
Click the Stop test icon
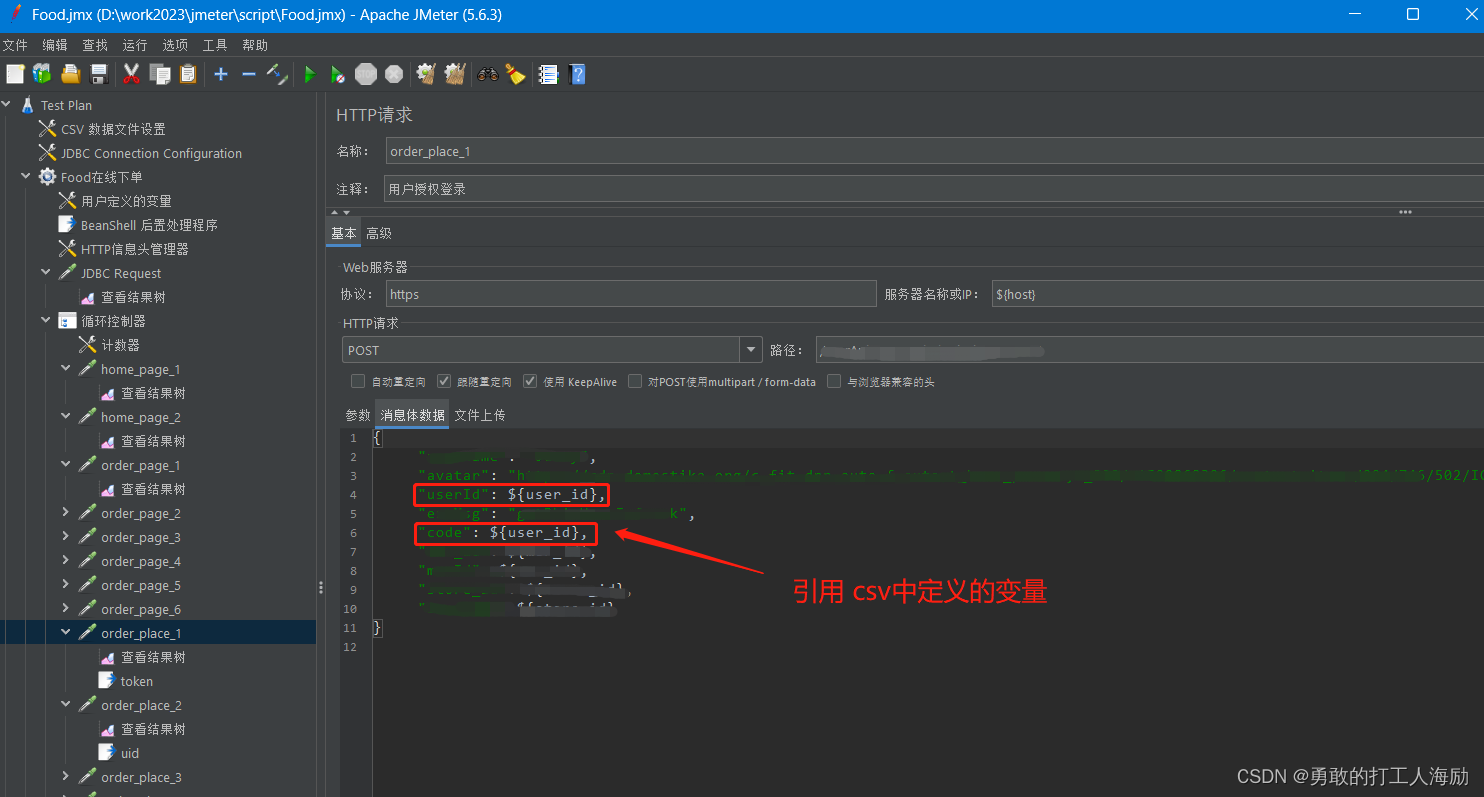point(366,74)
